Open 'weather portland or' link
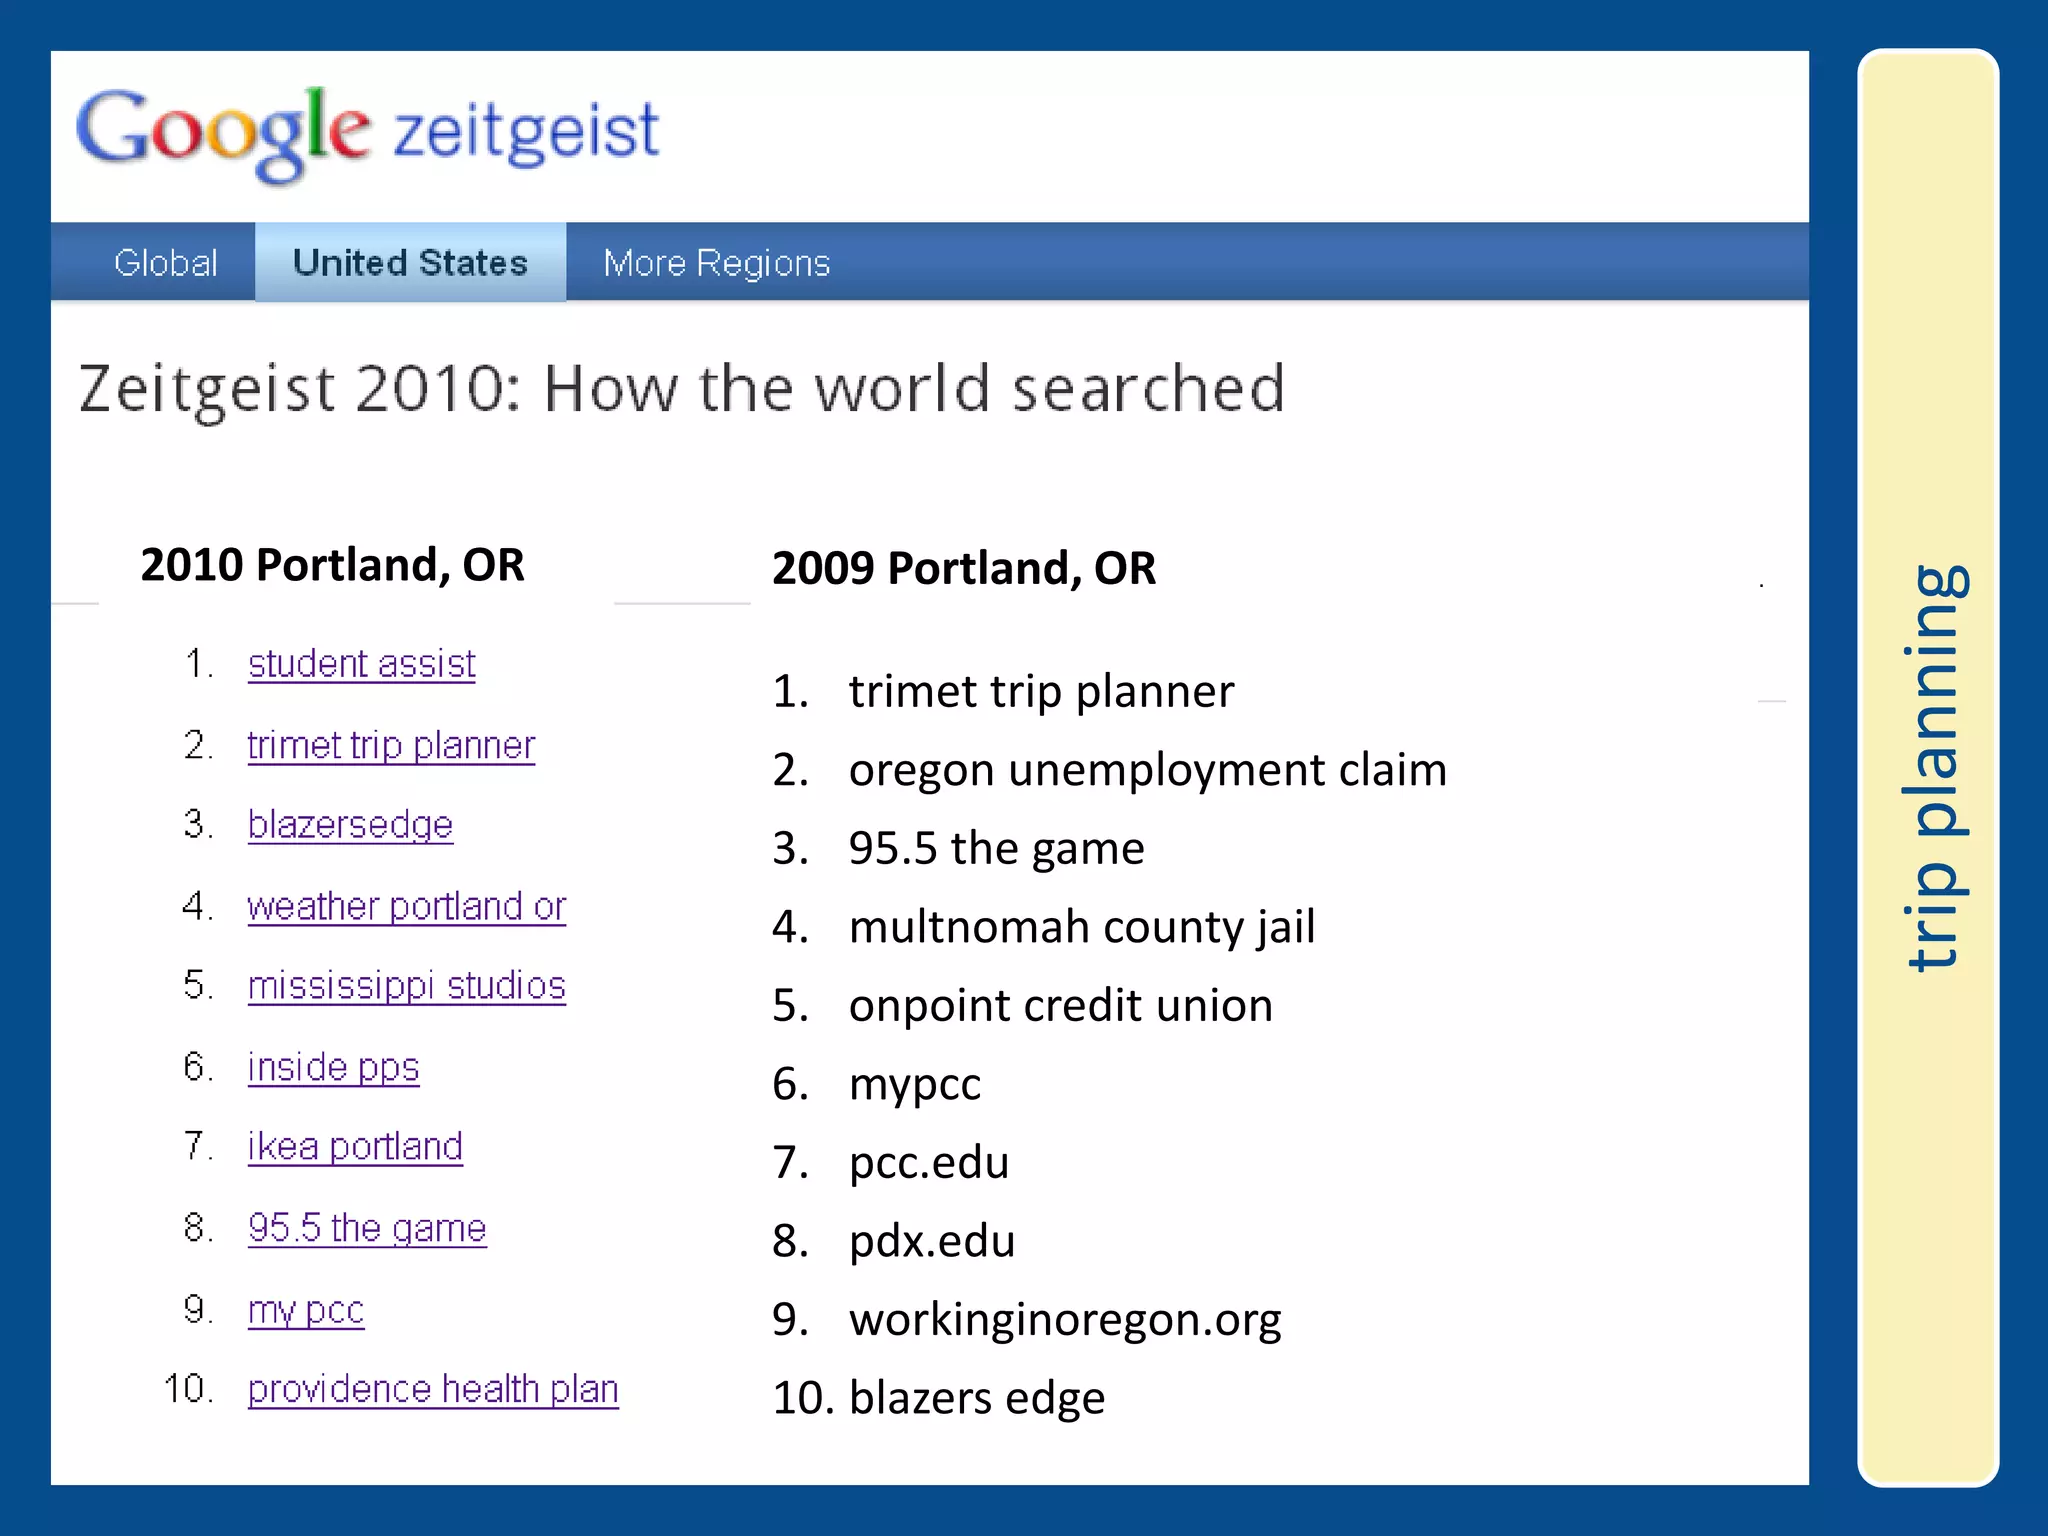 (x=406, y=906)
